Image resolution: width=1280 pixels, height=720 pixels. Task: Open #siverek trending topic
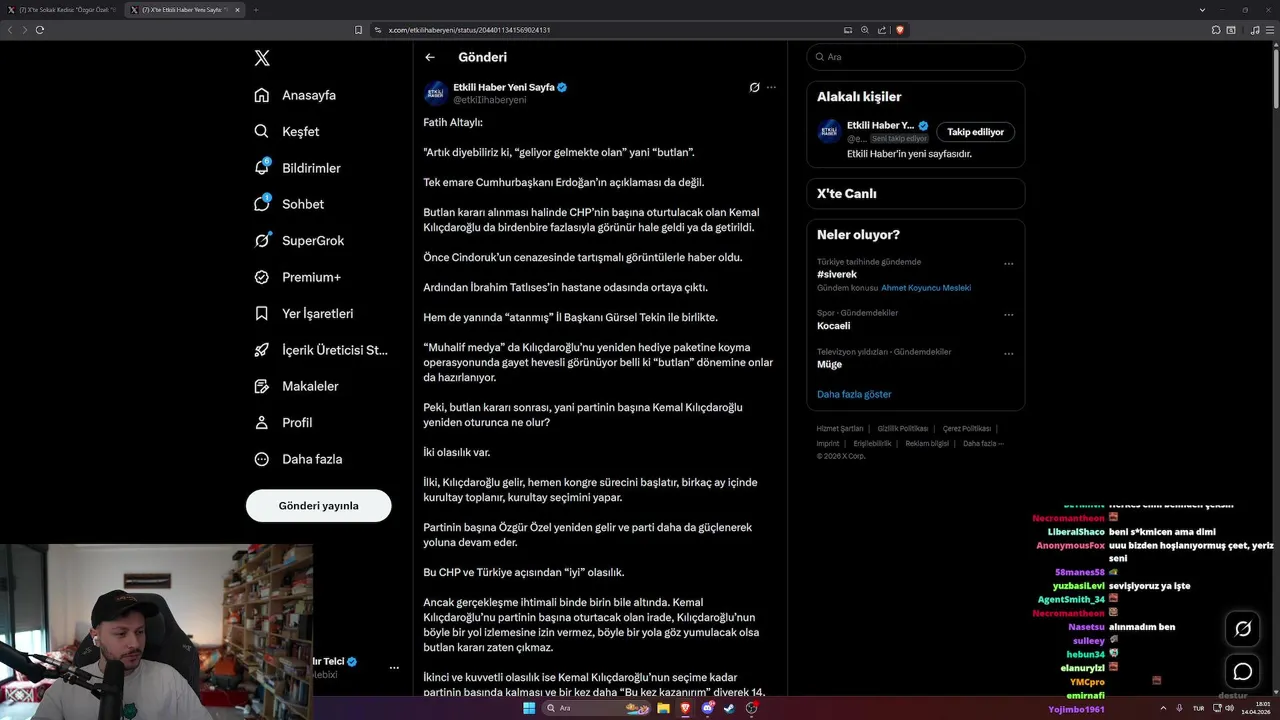click(837, 274)
